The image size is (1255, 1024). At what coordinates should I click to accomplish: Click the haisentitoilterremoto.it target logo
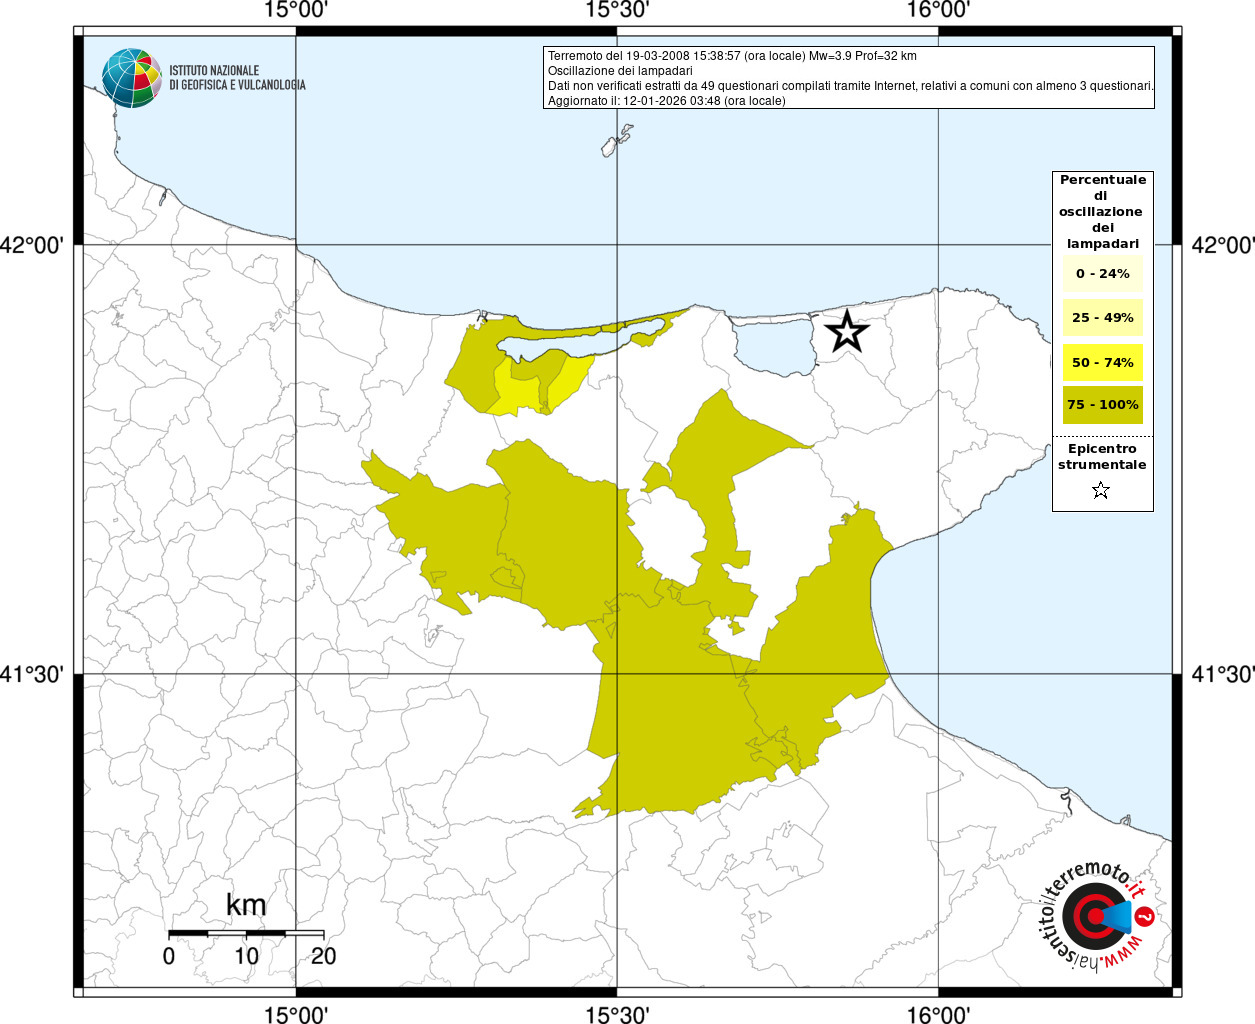tap(1098, 917)
